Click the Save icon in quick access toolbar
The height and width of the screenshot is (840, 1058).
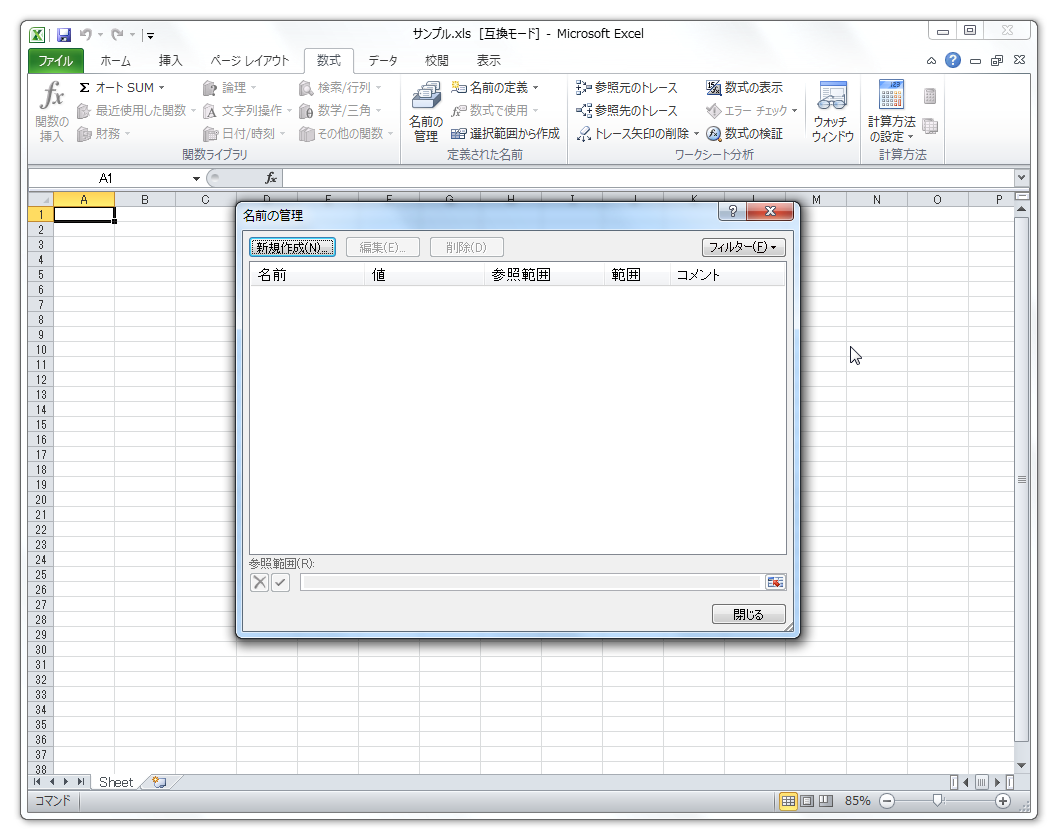(x=64, y=35)
